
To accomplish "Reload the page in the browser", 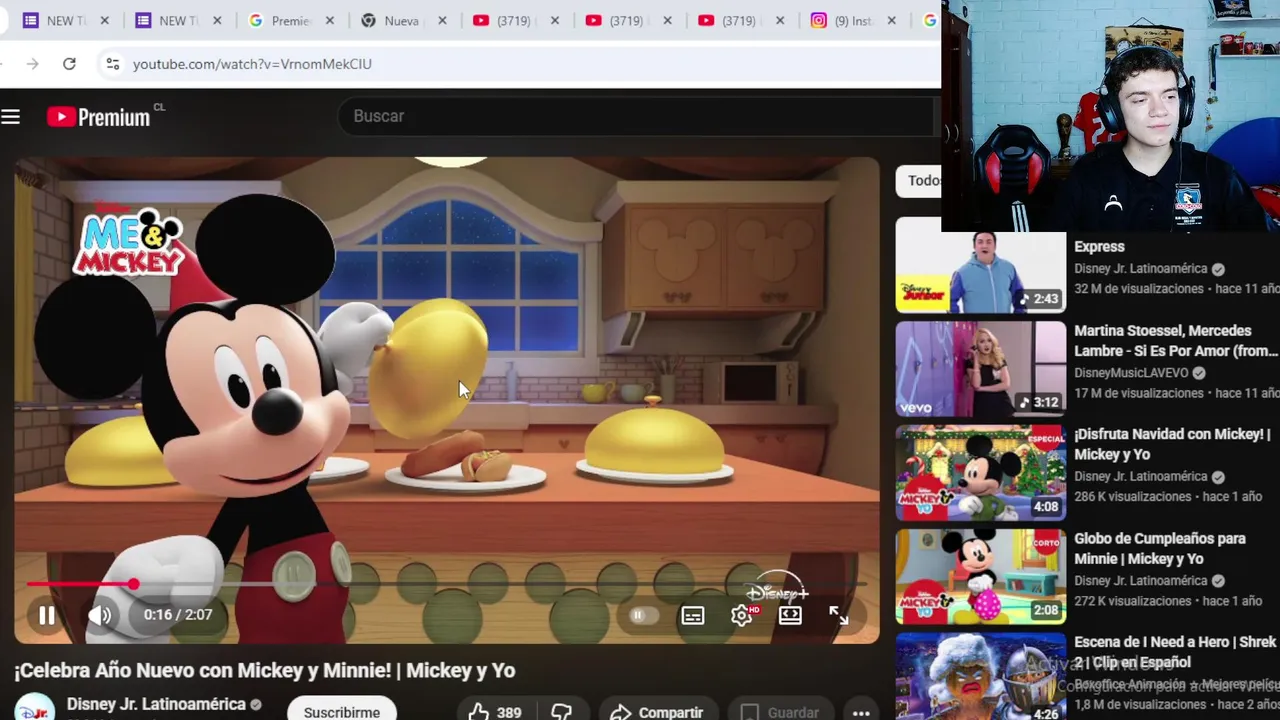I will (69, 64).
